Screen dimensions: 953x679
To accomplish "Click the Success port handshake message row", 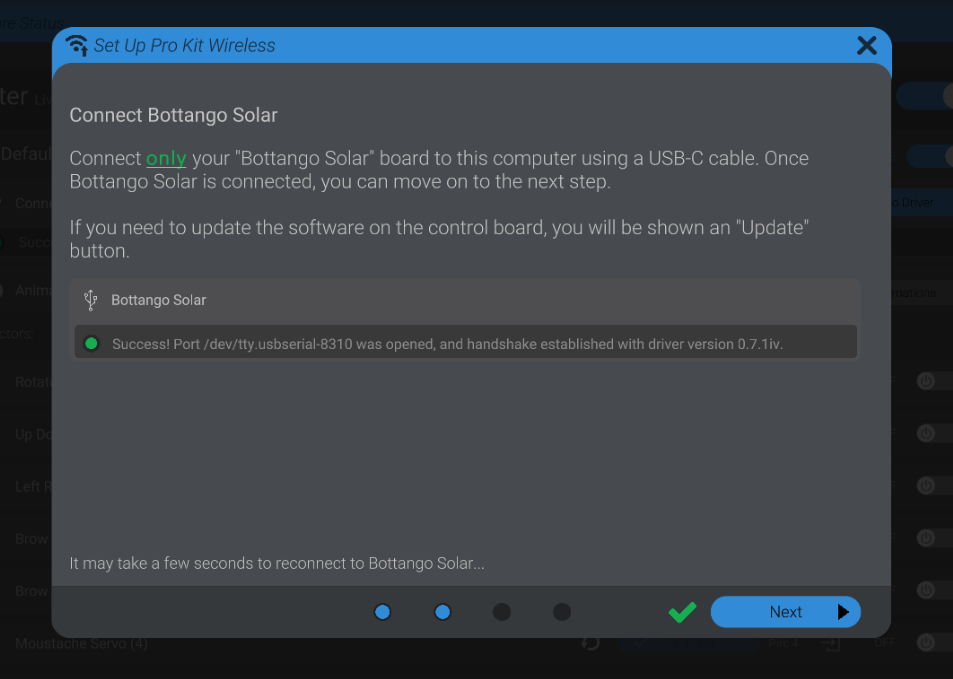I will tap(466, 343).
